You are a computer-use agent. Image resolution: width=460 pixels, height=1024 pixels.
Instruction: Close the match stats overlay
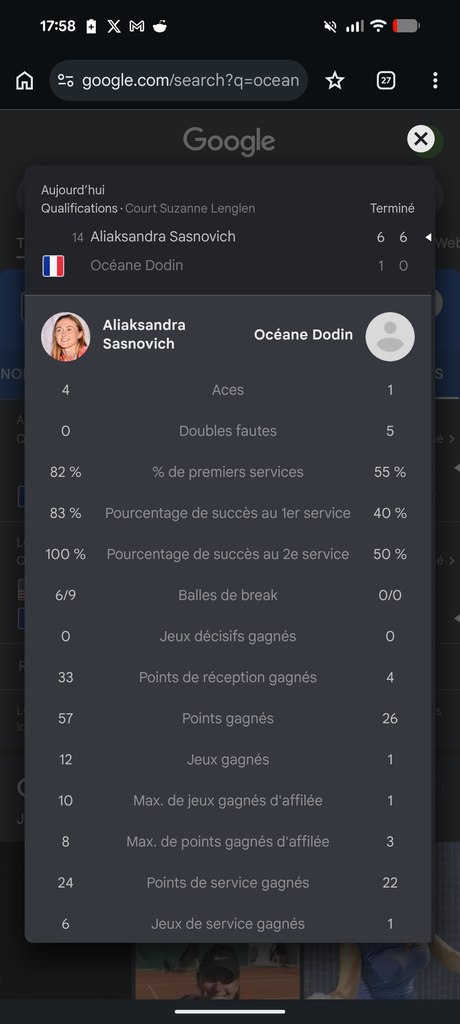pyautogui.click(x=421, y=138)
